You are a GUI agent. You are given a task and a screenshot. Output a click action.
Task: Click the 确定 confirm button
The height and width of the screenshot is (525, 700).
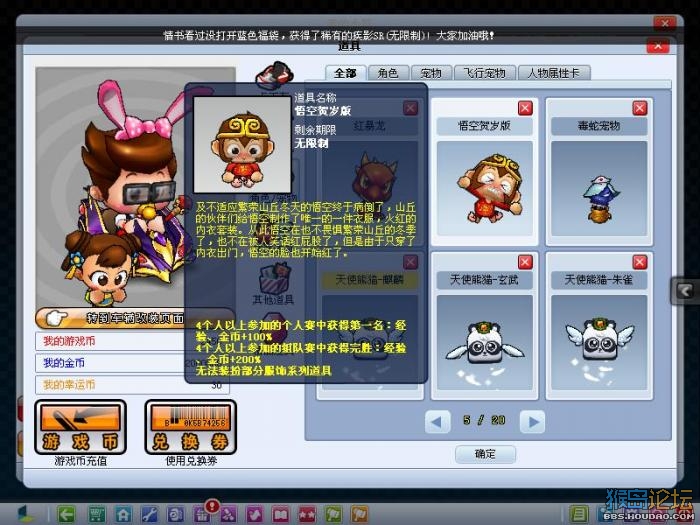[485, 454]
